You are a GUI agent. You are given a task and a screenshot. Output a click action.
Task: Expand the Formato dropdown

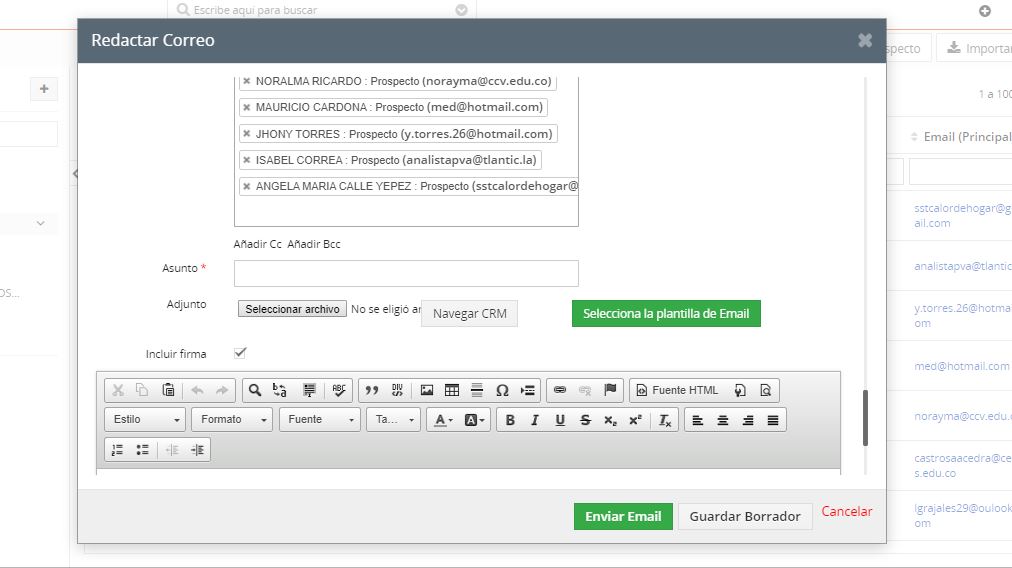pyautogui.click(x=234, y=420)
